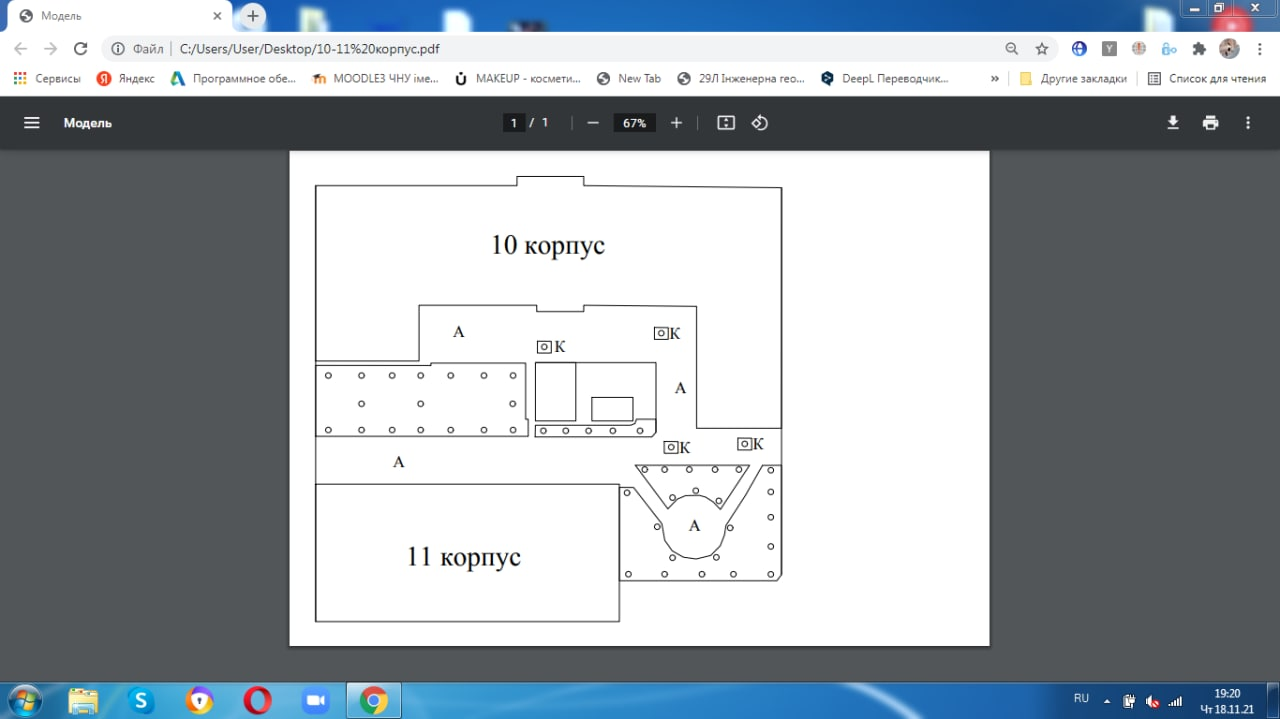1280x719 pixels.
Task: Switch to the Модель tab
Action: (120, 16)
